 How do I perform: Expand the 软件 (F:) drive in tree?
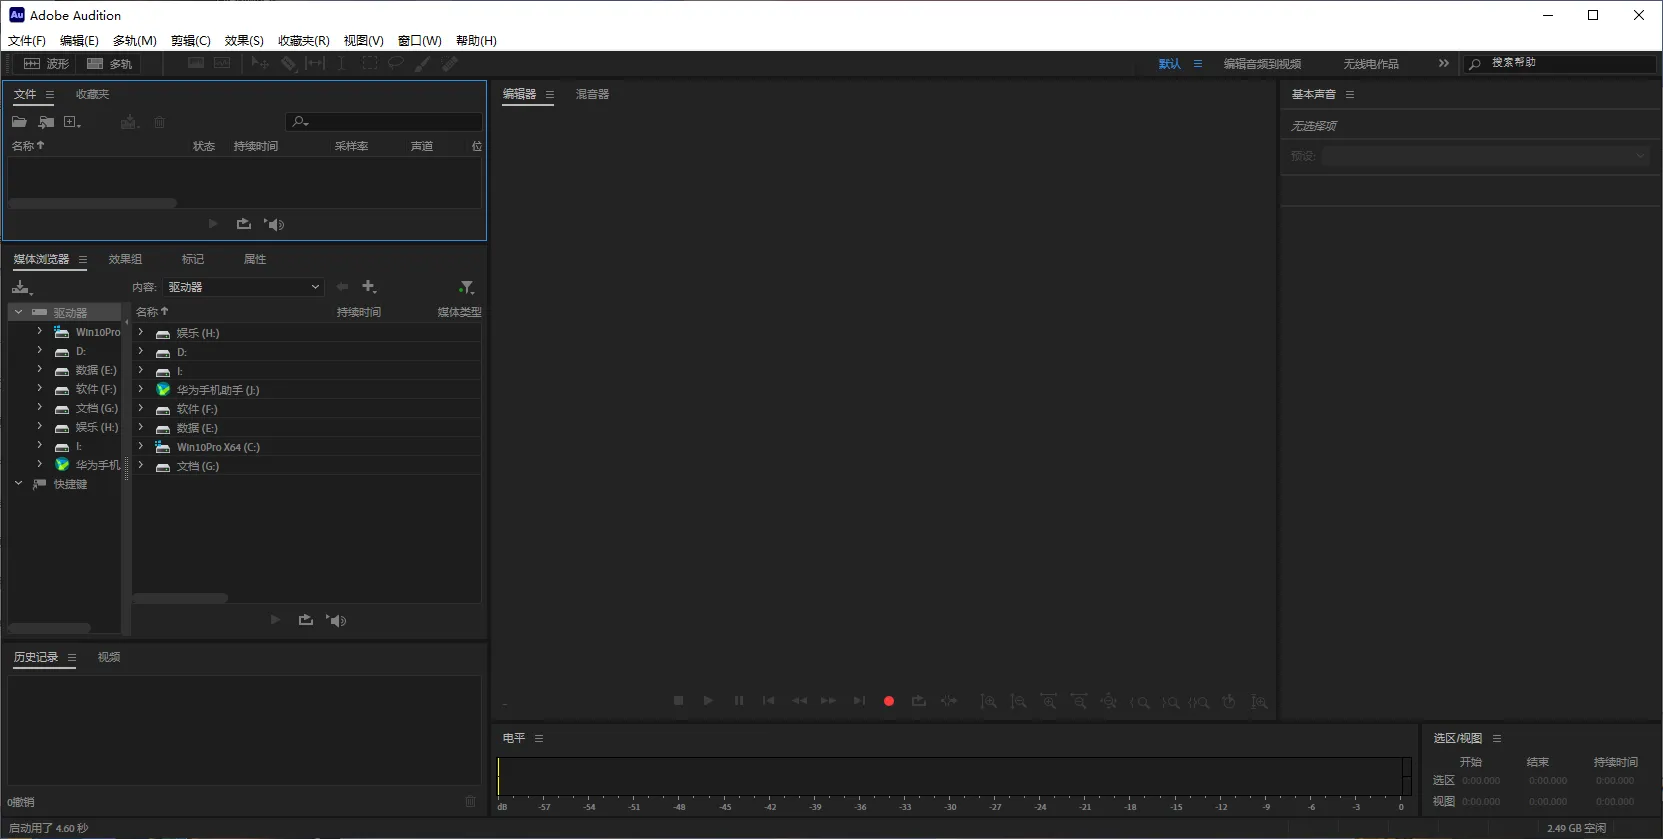39,389
